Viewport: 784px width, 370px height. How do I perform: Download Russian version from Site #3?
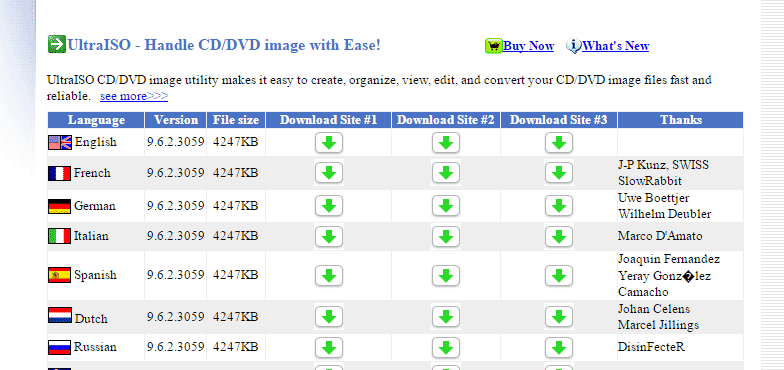click(558, 348)
